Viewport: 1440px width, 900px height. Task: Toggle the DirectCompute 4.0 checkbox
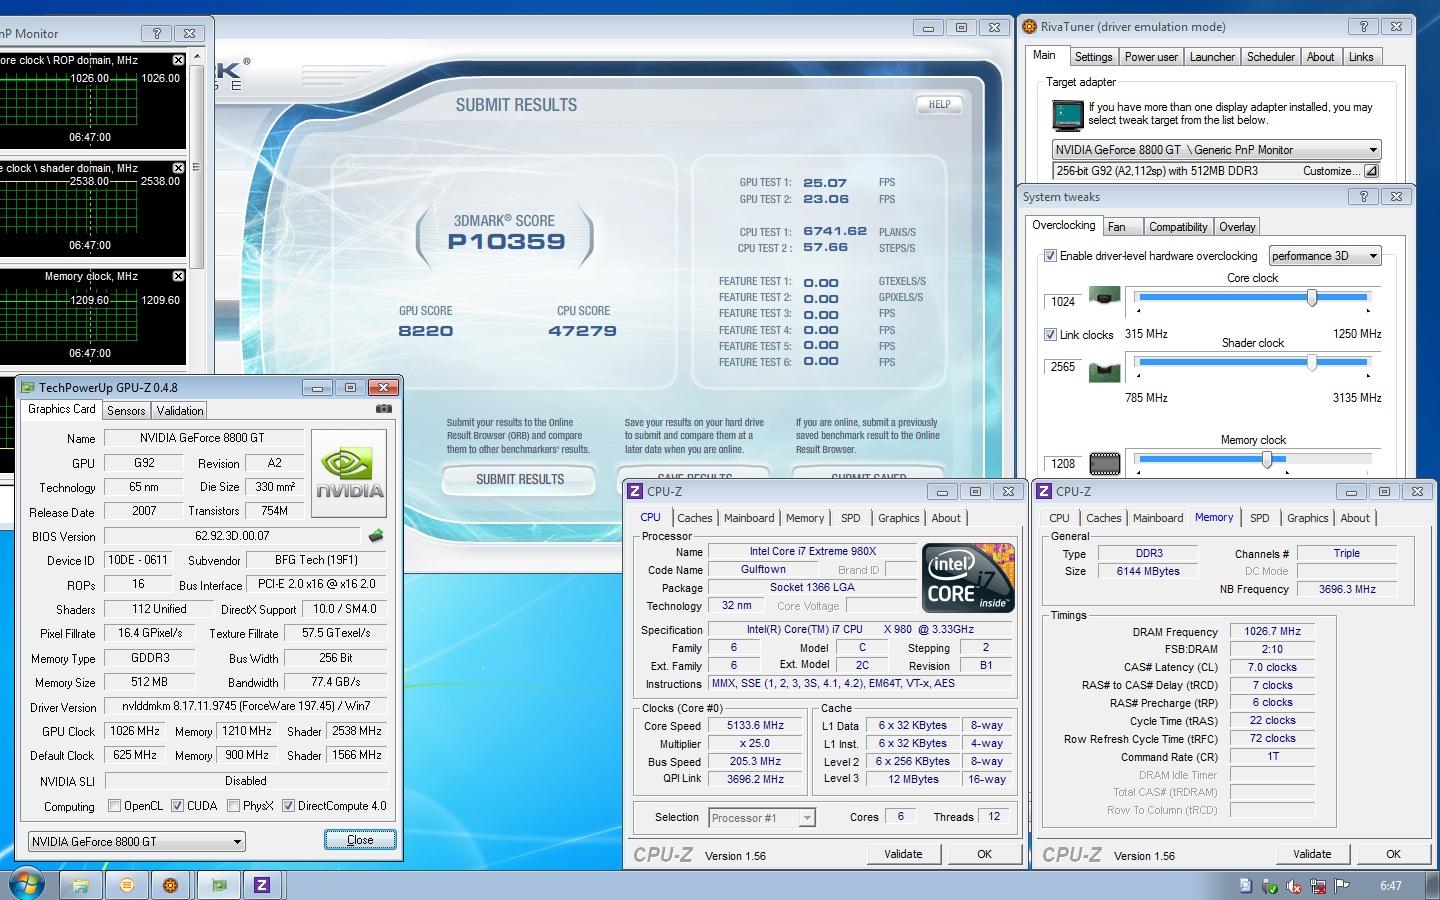click(x=288, y=806)
